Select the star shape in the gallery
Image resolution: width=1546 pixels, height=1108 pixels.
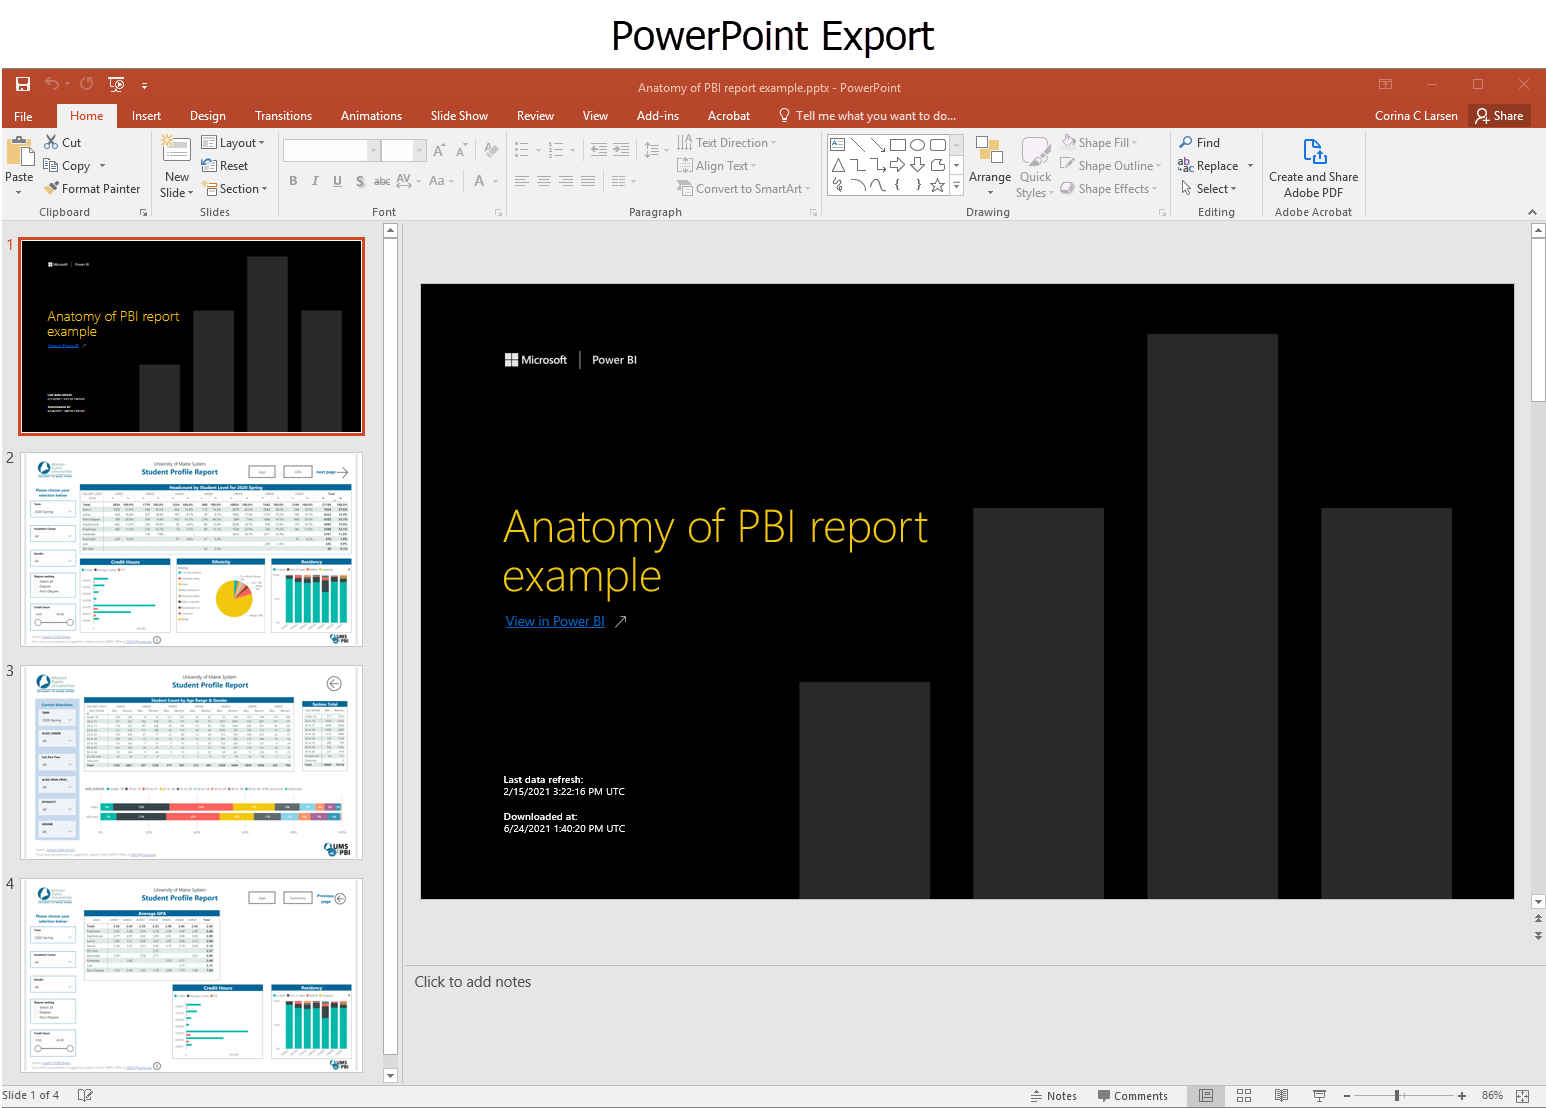(937, 185)
